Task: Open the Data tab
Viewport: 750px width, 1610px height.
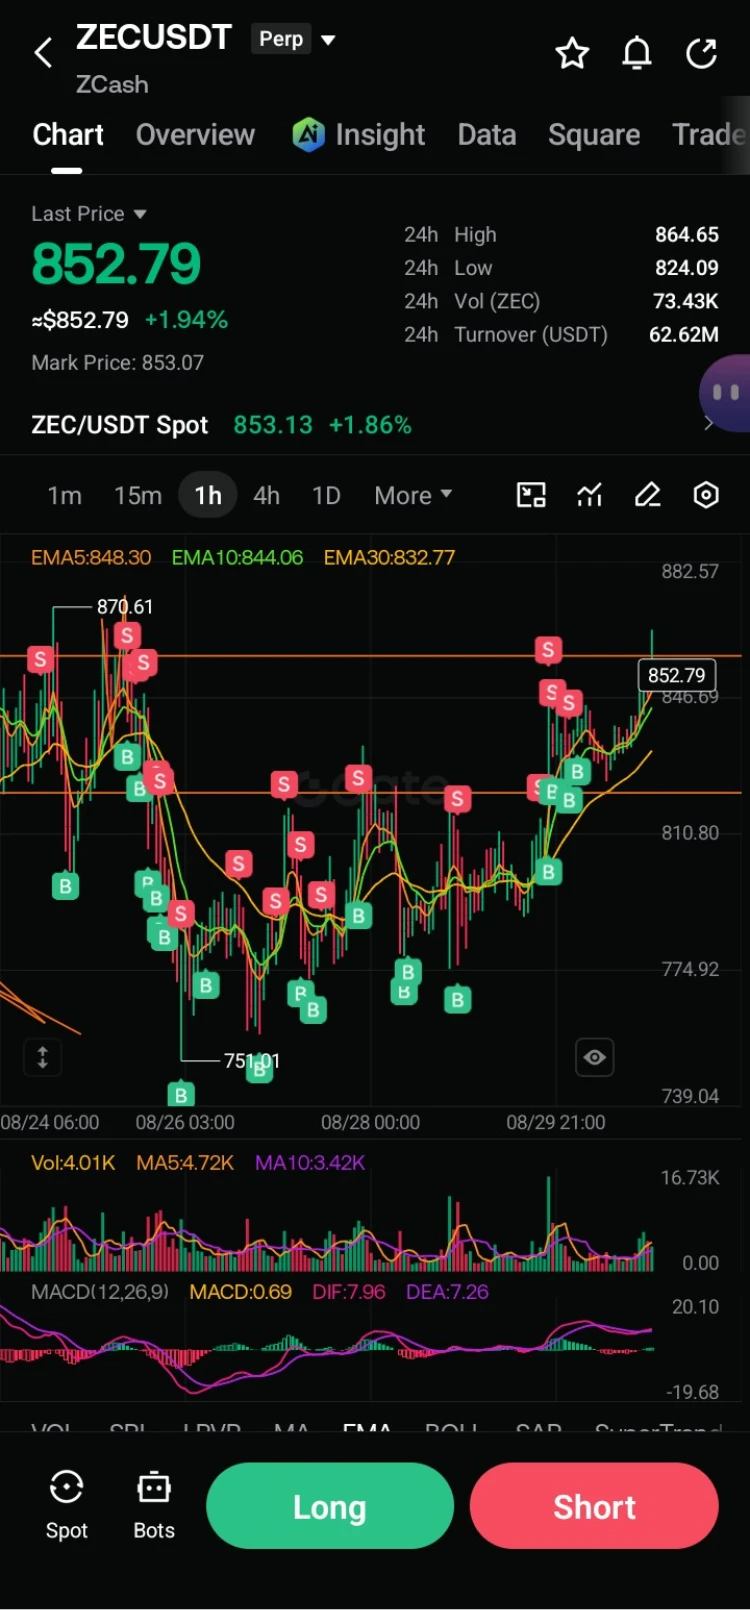Action: [x=487, y=135]
